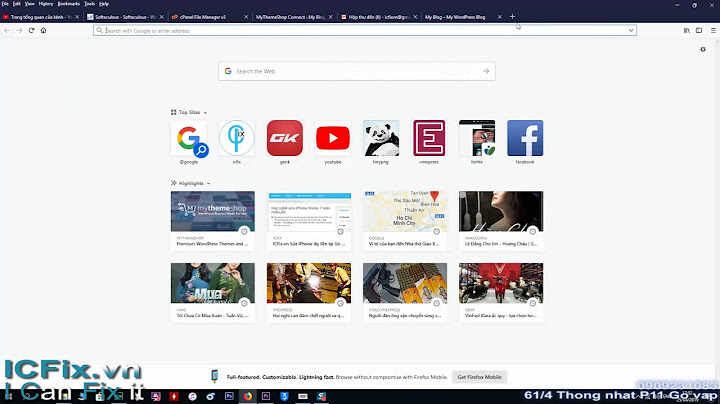Open the facebook top site tile
This screenshot has height=404, width=720.
point(525,138)
